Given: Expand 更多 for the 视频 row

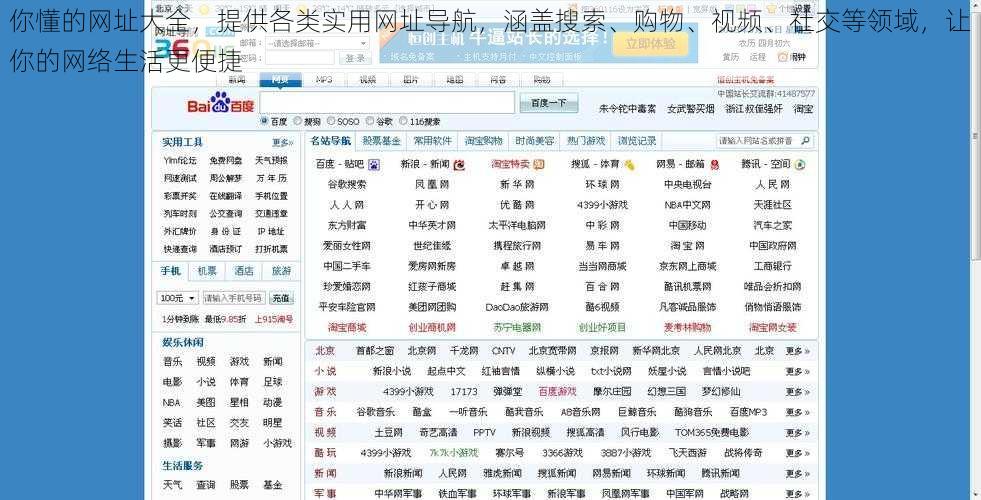Looking at the screenshot, I should click(798, 432).
